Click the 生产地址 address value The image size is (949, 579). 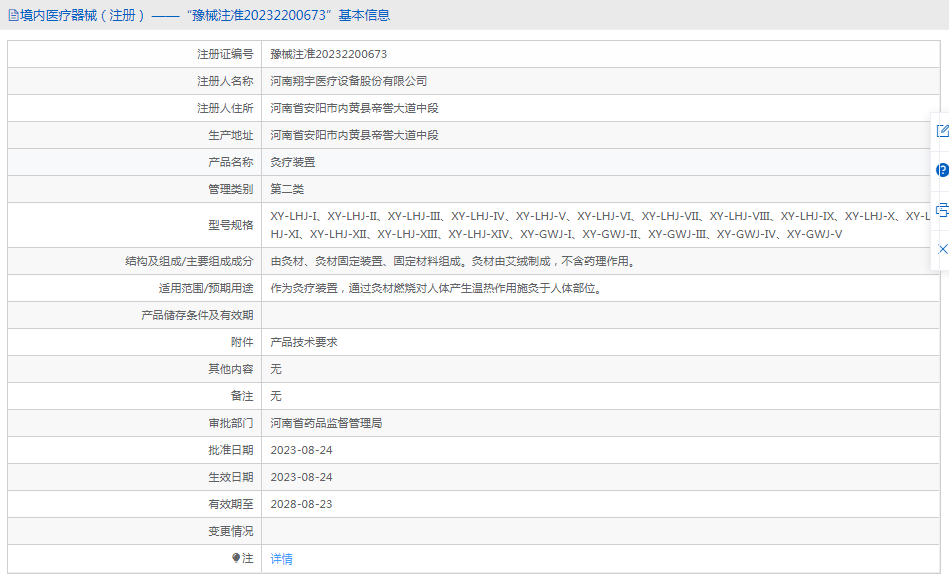(354, 135)
